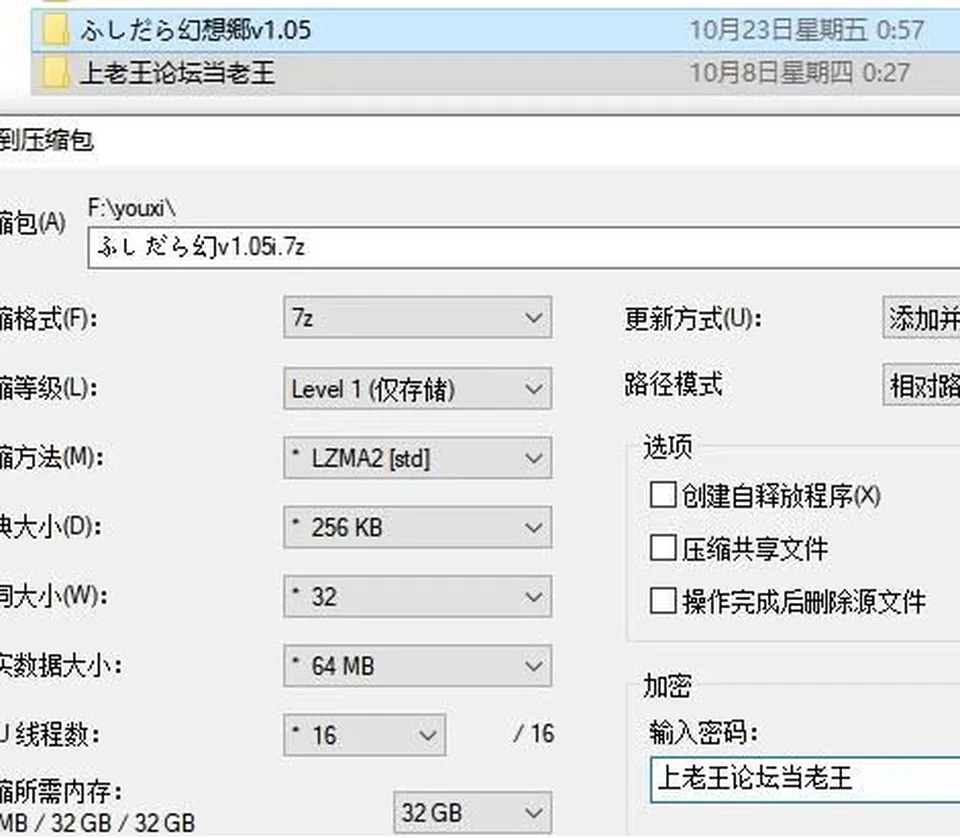Image resolution: width=960 pixels, height=838 pixels.
Task: Expand the 64 MB solid block dropdown
Action: point(418,665)
